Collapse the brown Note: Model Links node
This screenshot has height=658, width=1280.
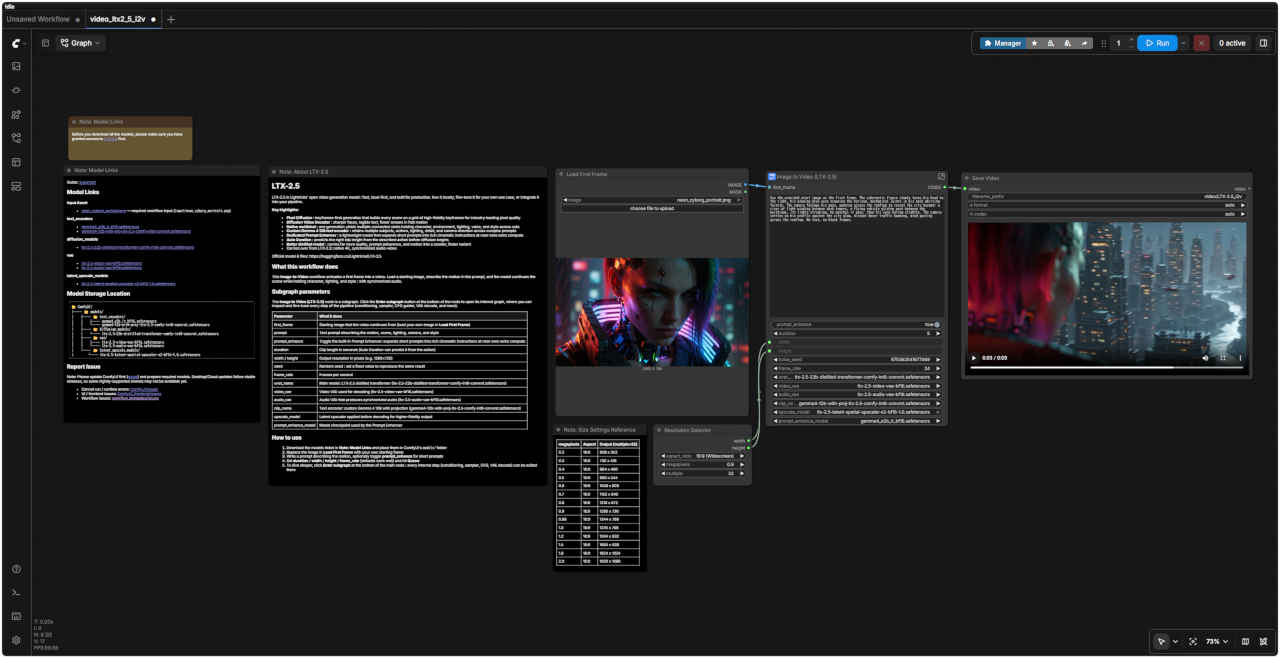tap(74, 122)
